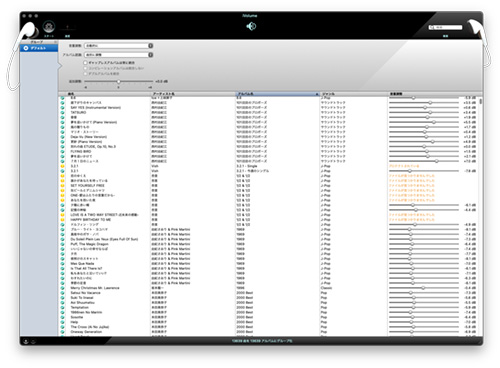Click volume slider of FLYING BIRD row
The height and width of the screenshot is (368, 500).
point(424,152)
